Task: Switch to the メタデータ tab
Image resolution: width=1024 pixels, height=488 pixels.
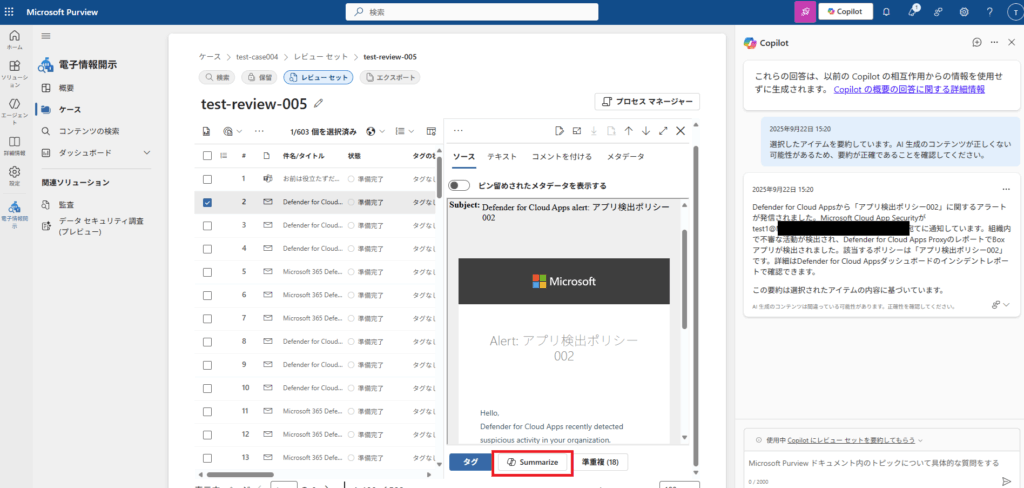Action: (625, 157)
